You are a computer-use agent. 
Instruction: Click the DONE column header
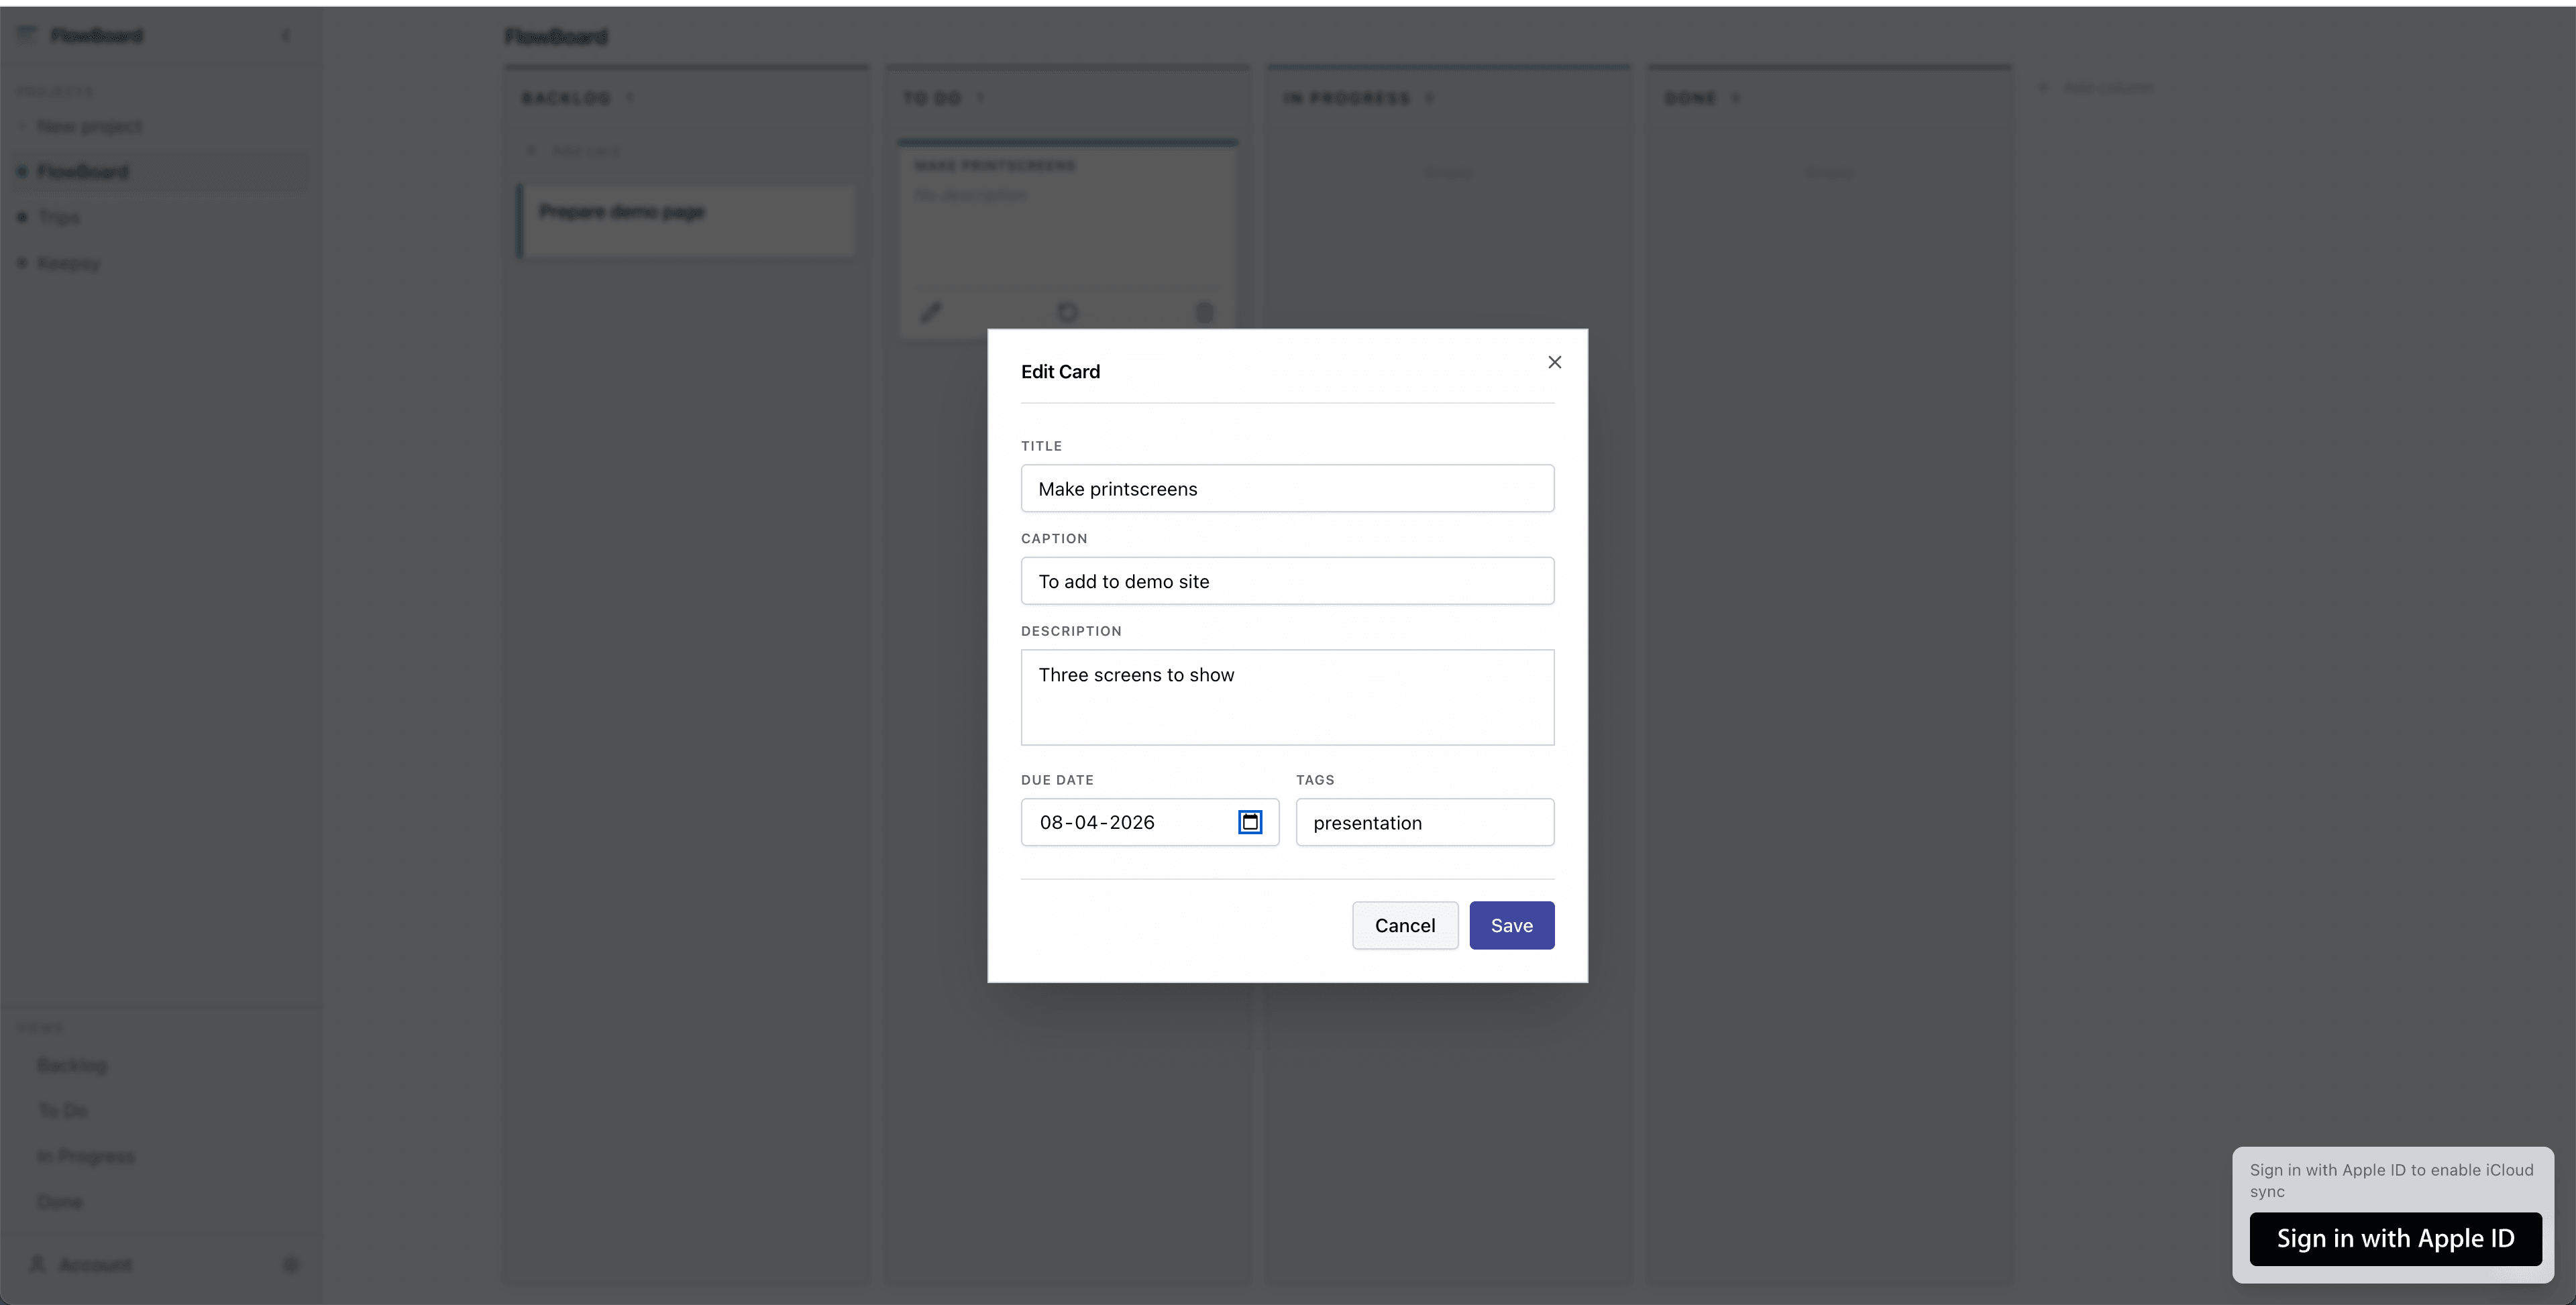[1691, 98]
